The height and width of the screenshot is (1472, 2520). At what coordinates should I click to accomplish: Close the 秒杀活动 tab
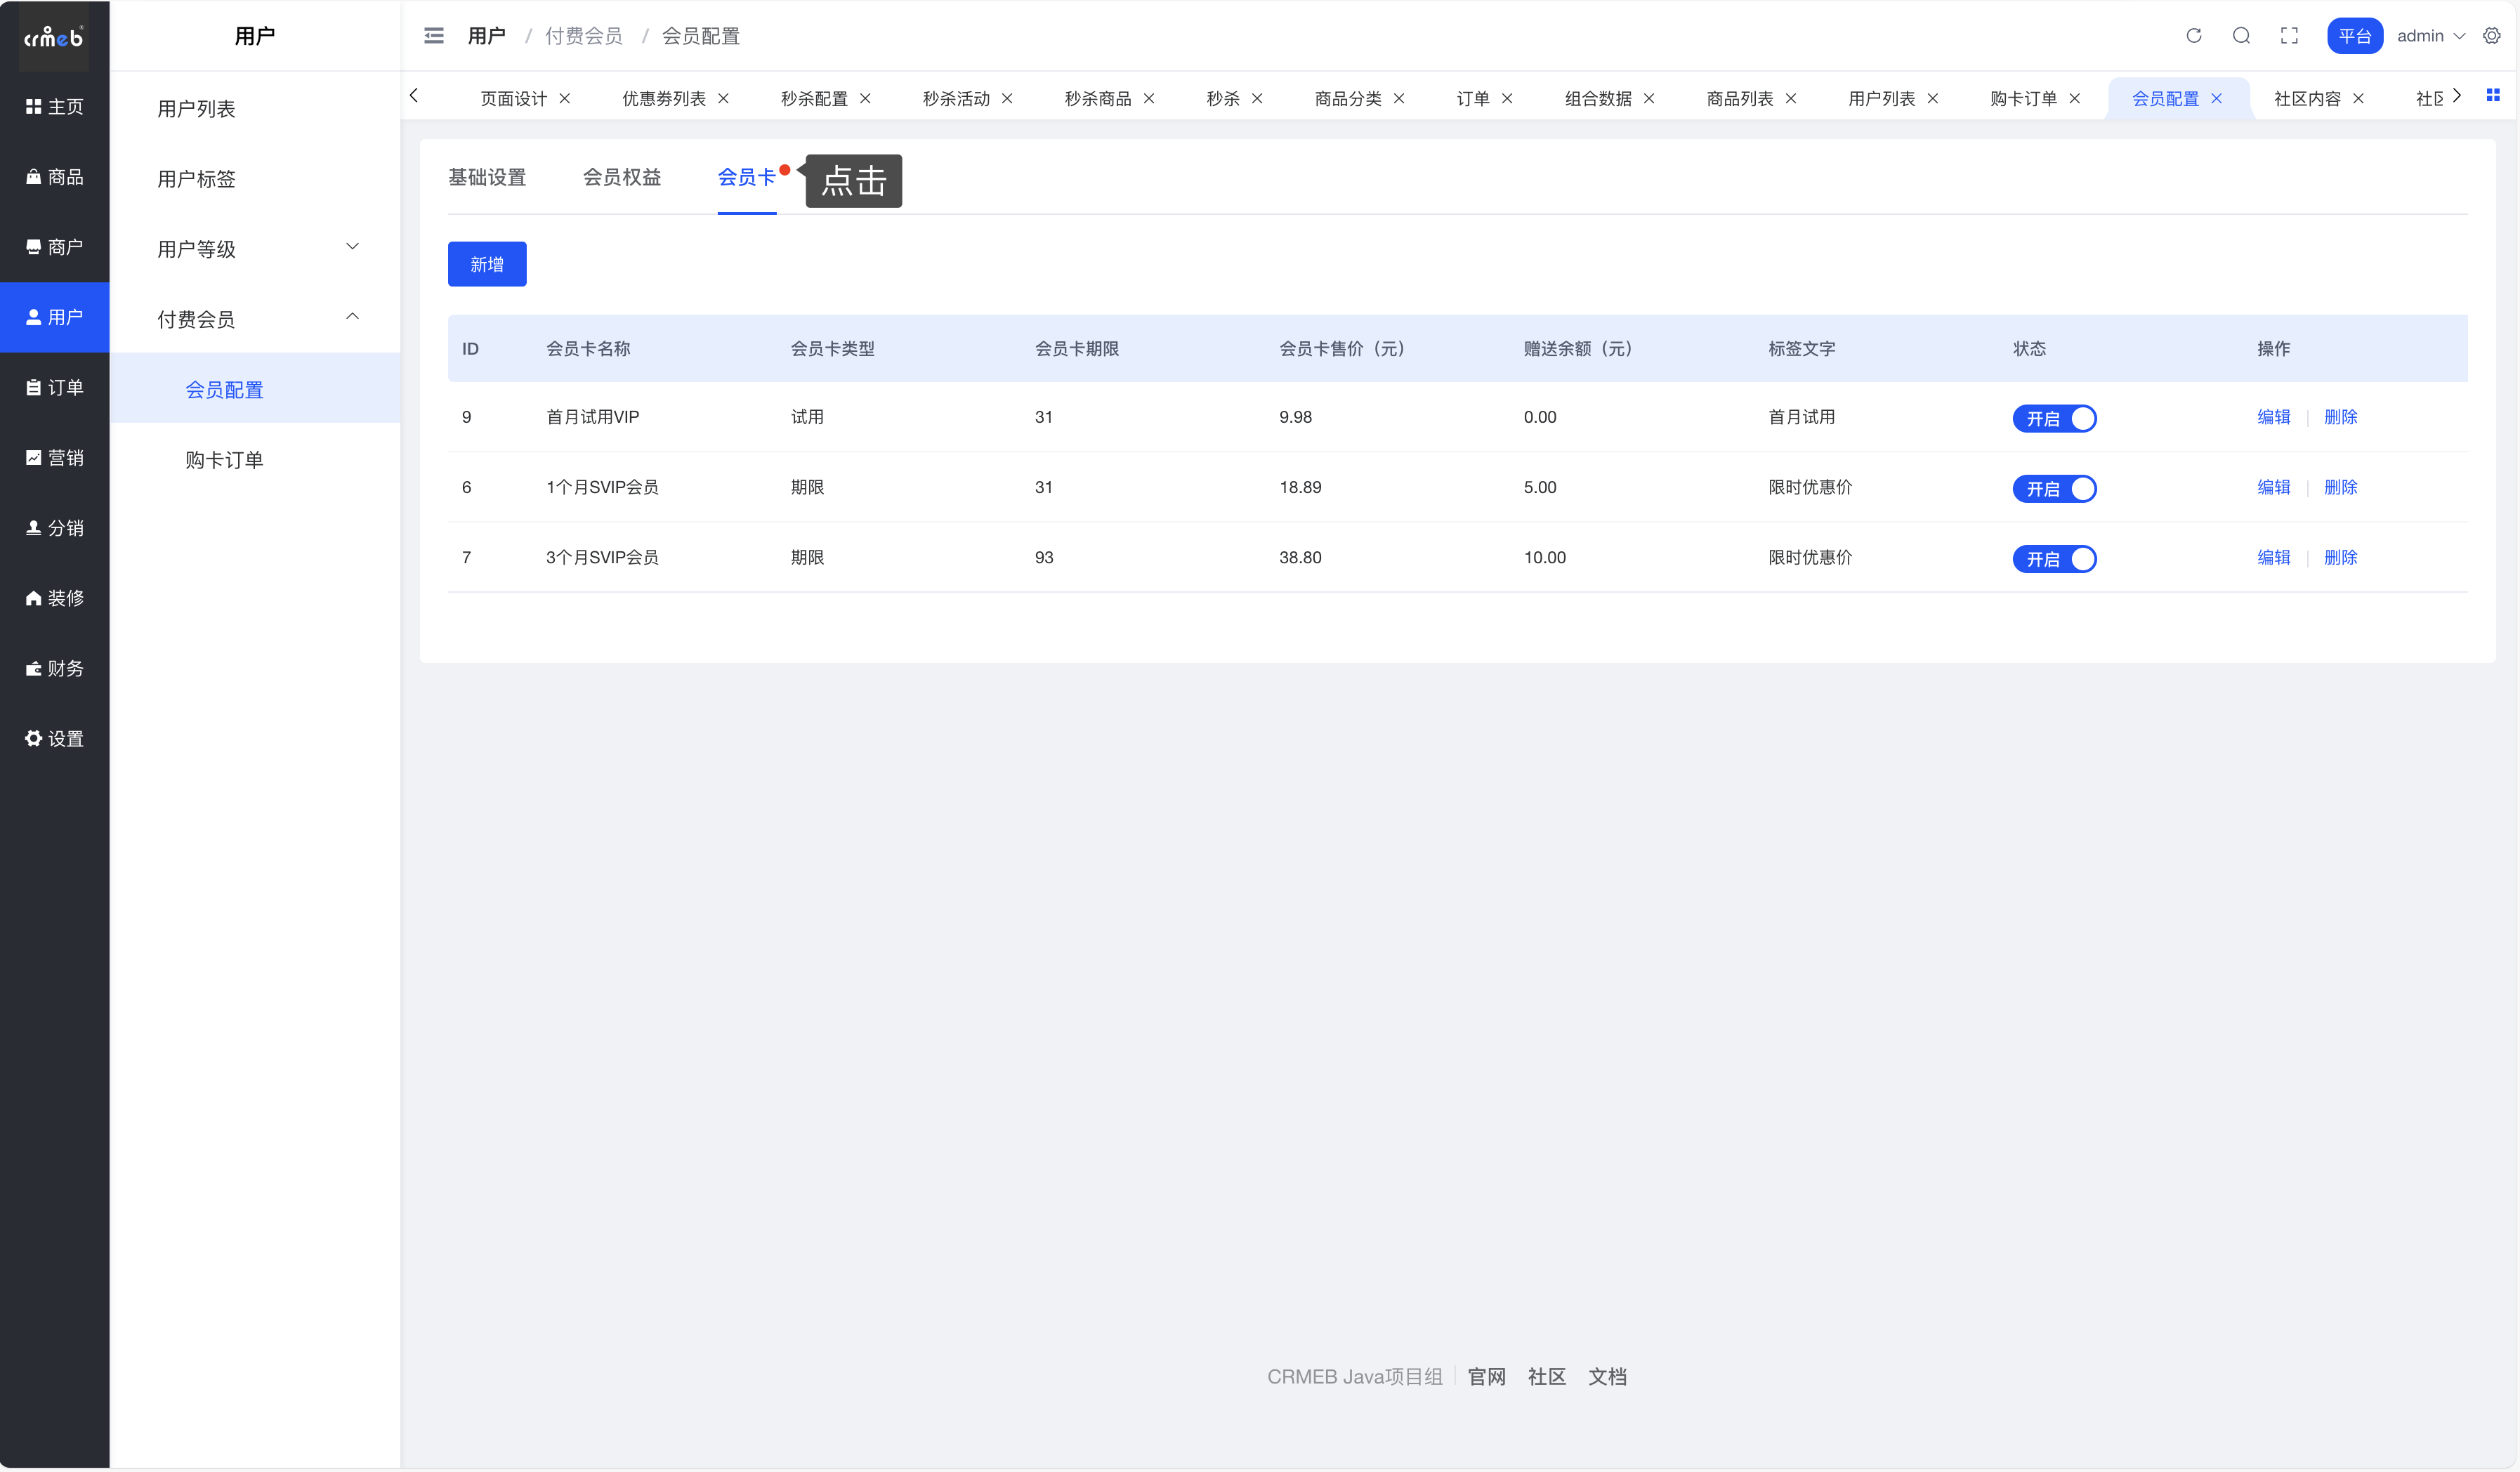pos(1008,98)
